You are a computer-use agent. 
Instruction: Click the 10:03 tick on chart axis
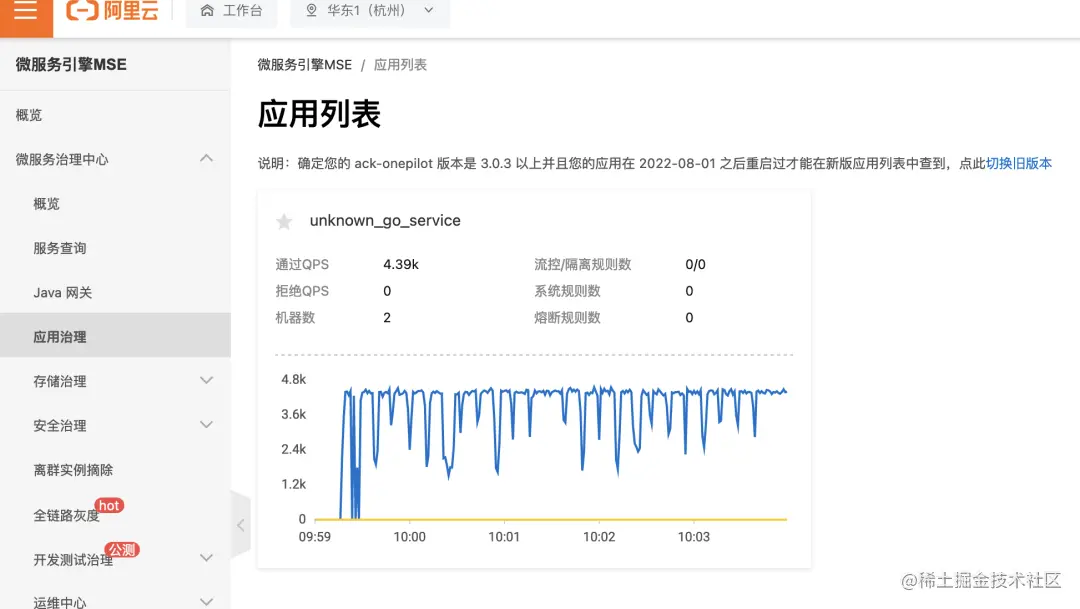click(x=693, y=537)
